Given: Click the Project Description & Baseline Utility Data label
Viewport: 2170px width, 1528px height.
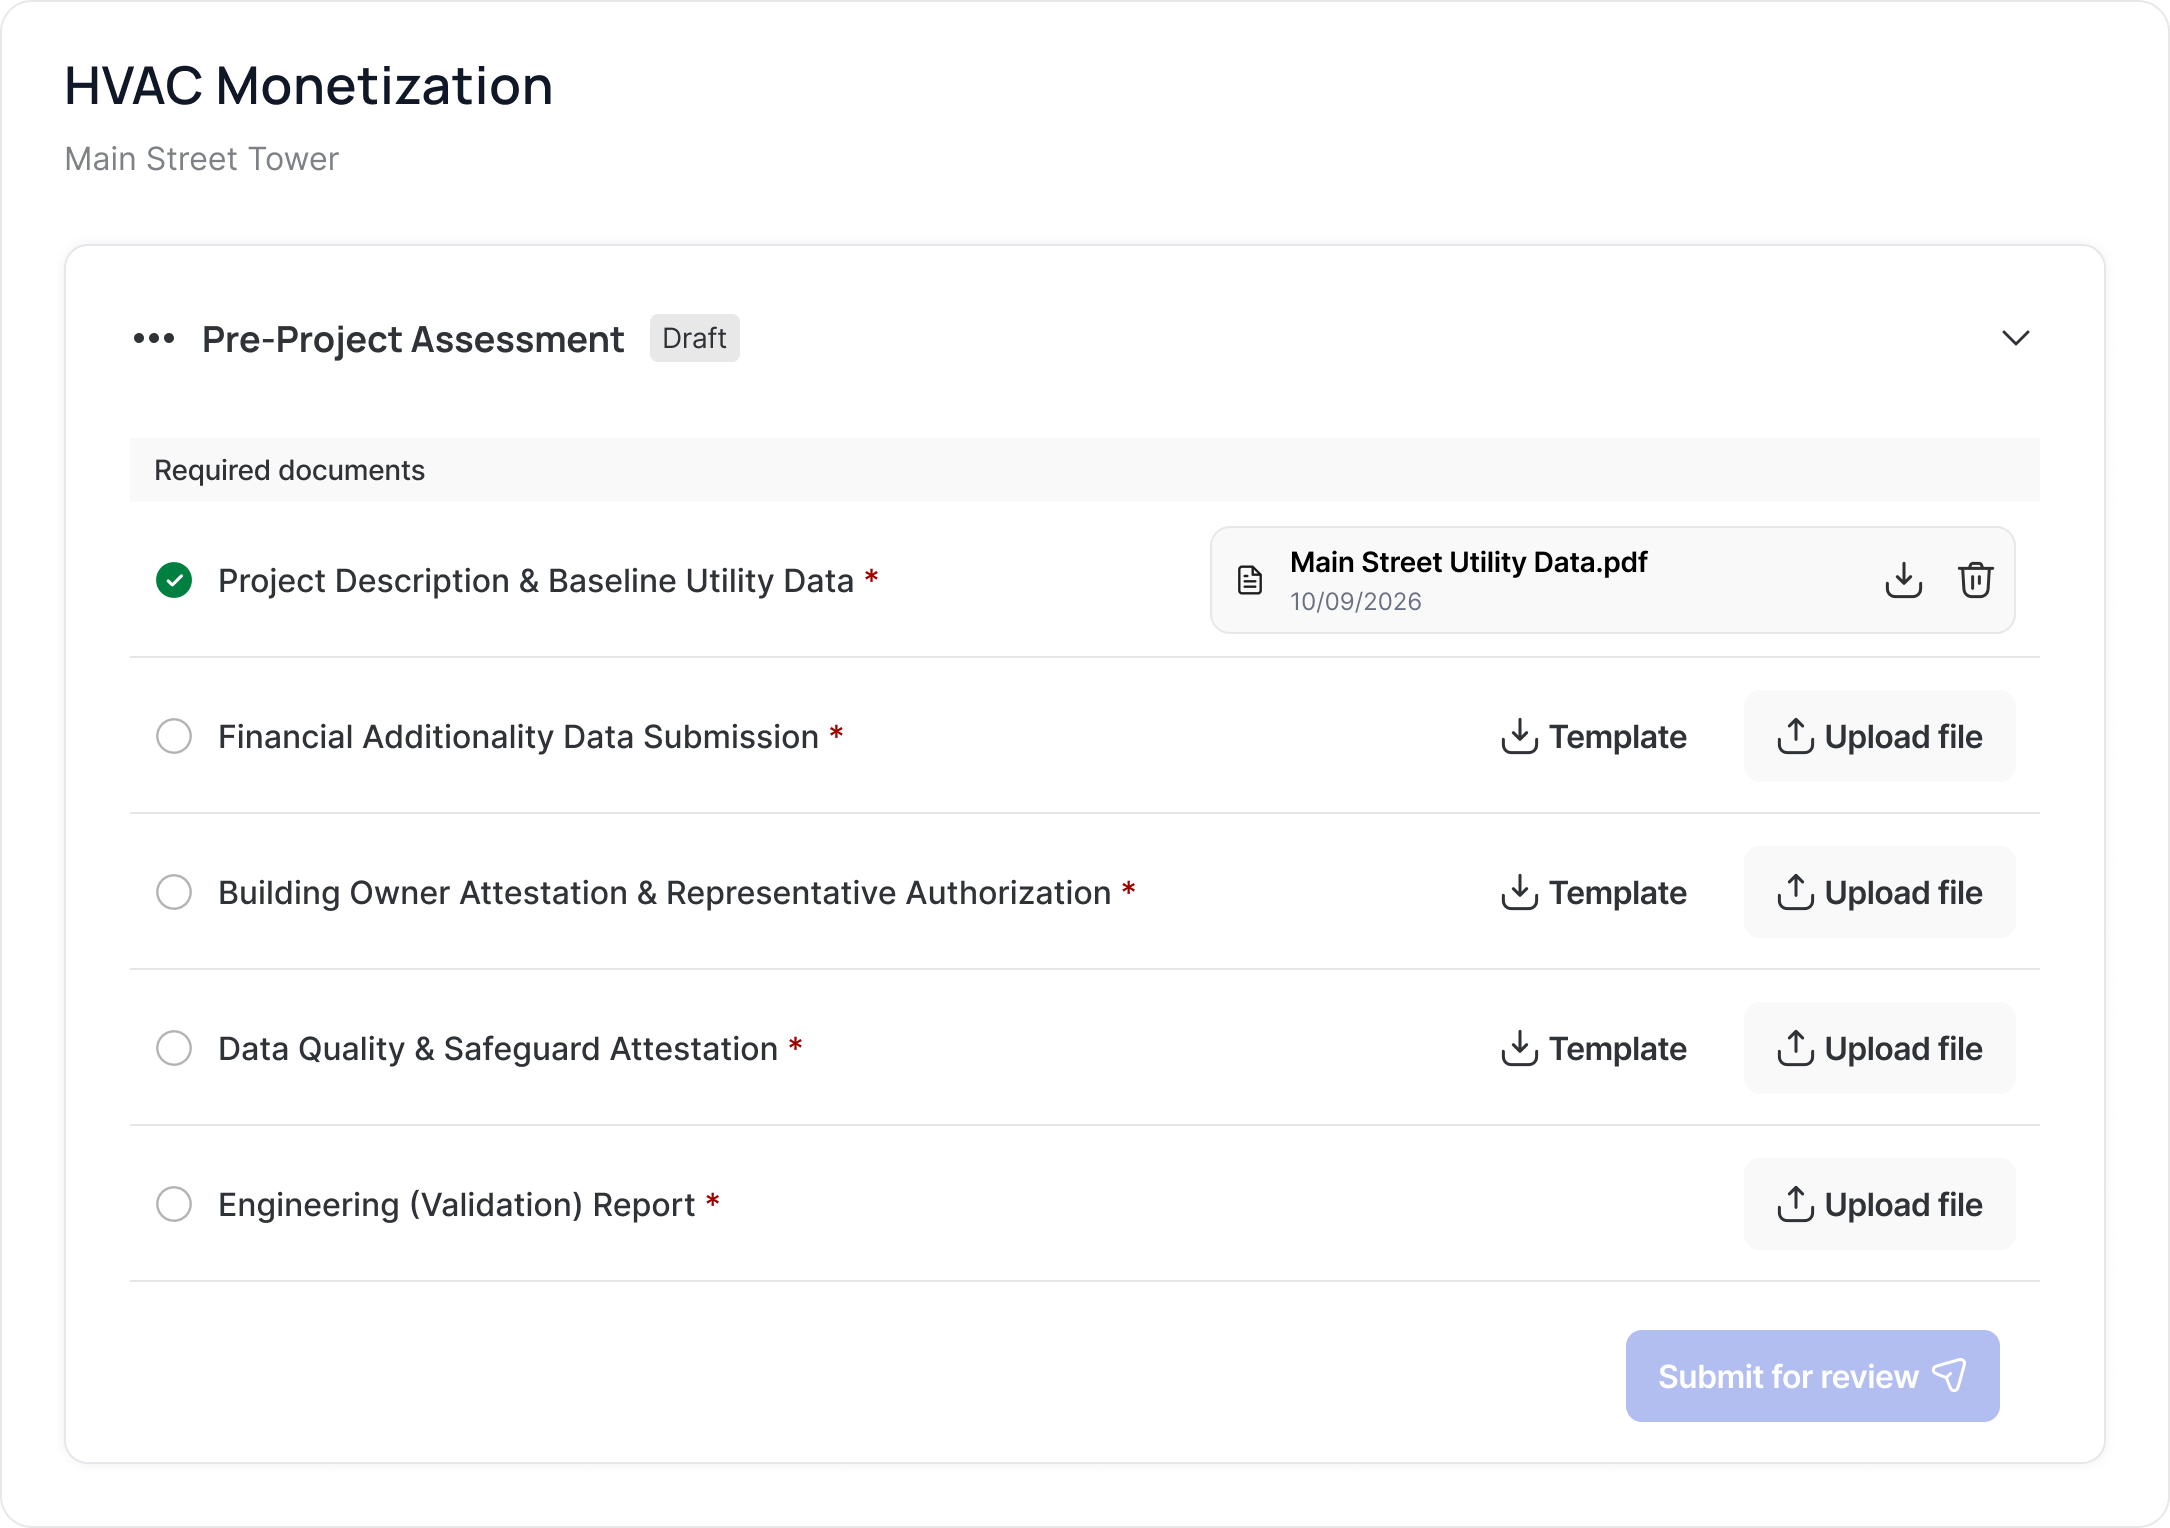Looking at the screenshot, I should pyautogui.click(x=536, y=581).
